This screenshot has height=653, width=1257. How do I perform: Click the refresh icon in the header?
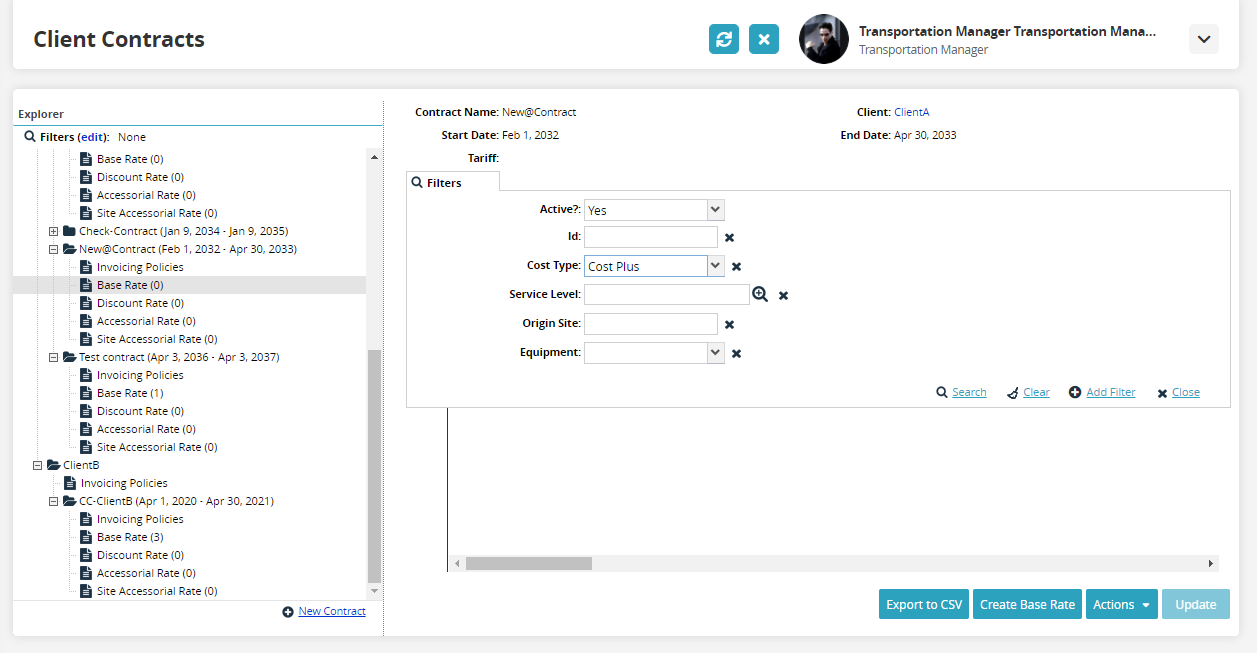[724, 39]
